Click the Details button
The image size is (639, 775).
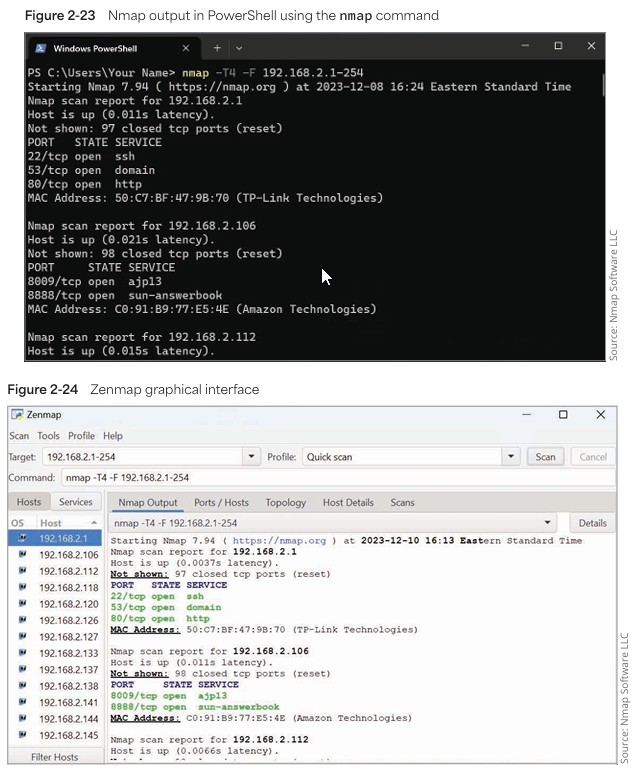[x=592, y=523]
